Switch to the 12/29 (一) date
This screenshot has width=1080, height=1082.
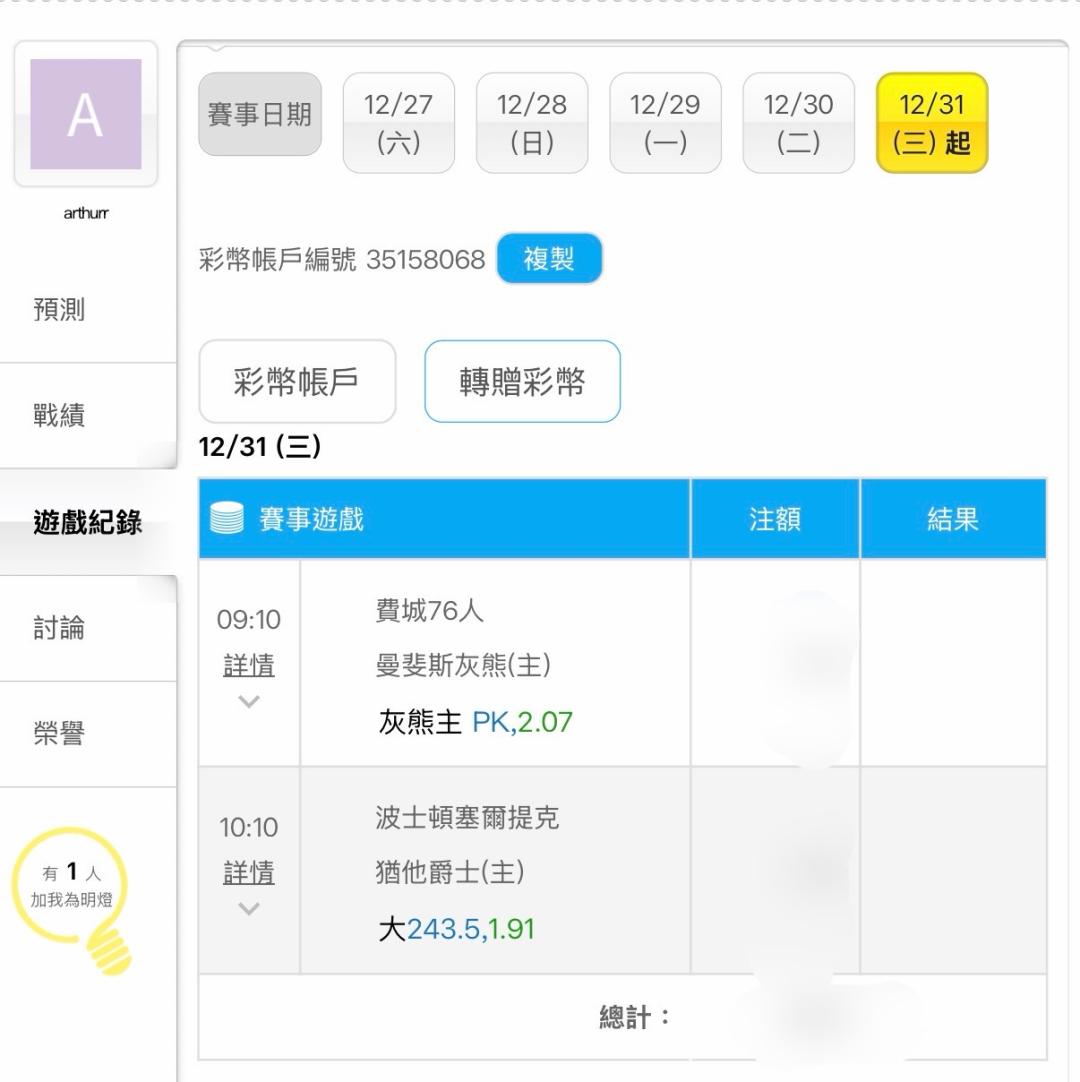tap(665, 123)
